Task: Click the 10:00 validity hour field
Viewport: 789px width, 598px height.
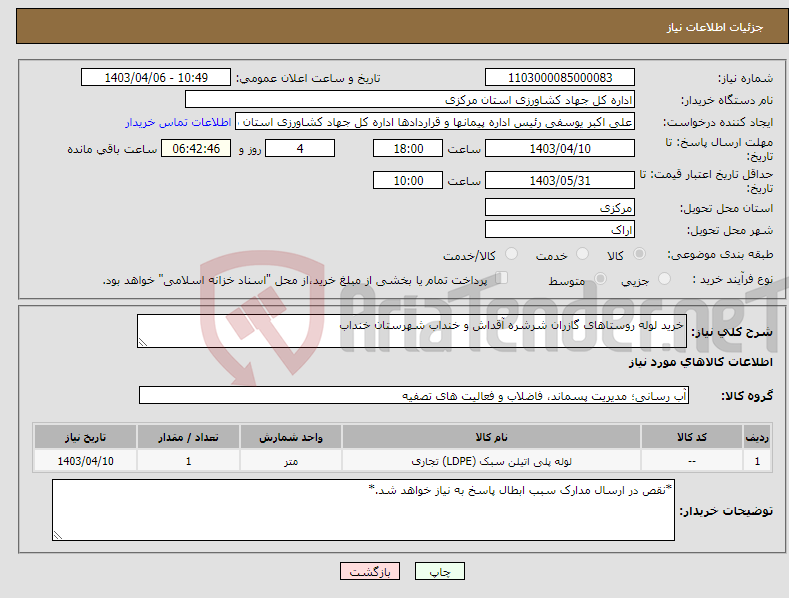Action: point(408,180)
